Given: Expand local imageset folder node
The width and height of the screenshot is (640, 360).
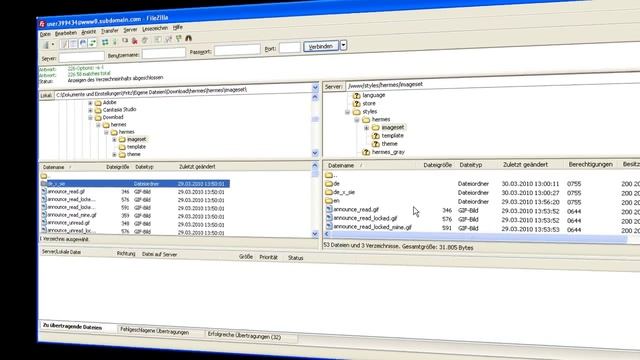Looking at the screenshot, I should (x=114, y=140).
